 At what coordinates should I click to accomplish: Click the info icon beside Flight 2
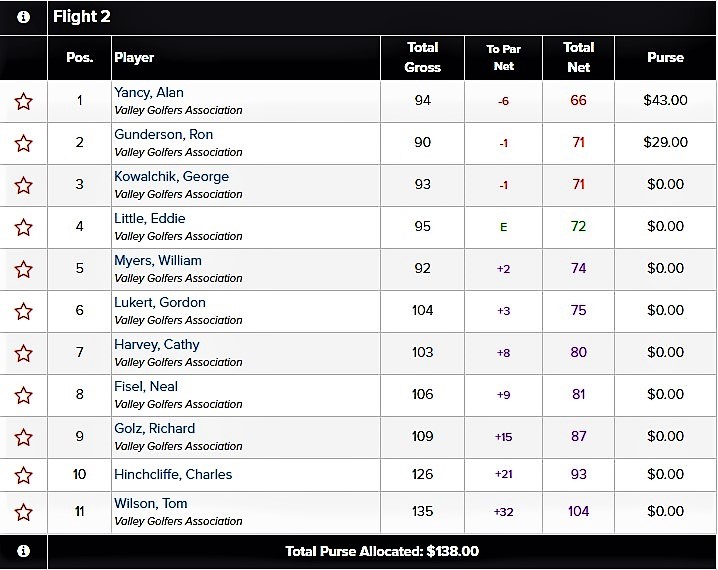[x=23, y=17]
